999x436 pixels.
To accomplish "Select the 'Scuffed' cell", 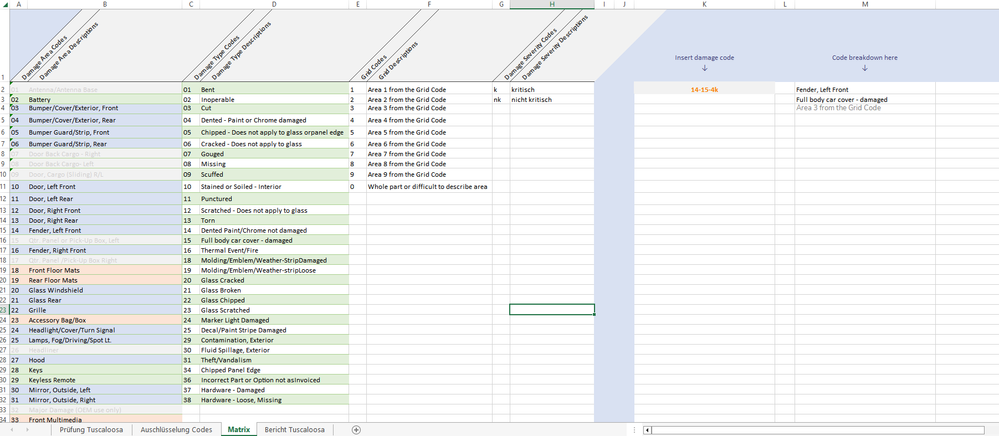I will 274,174.
